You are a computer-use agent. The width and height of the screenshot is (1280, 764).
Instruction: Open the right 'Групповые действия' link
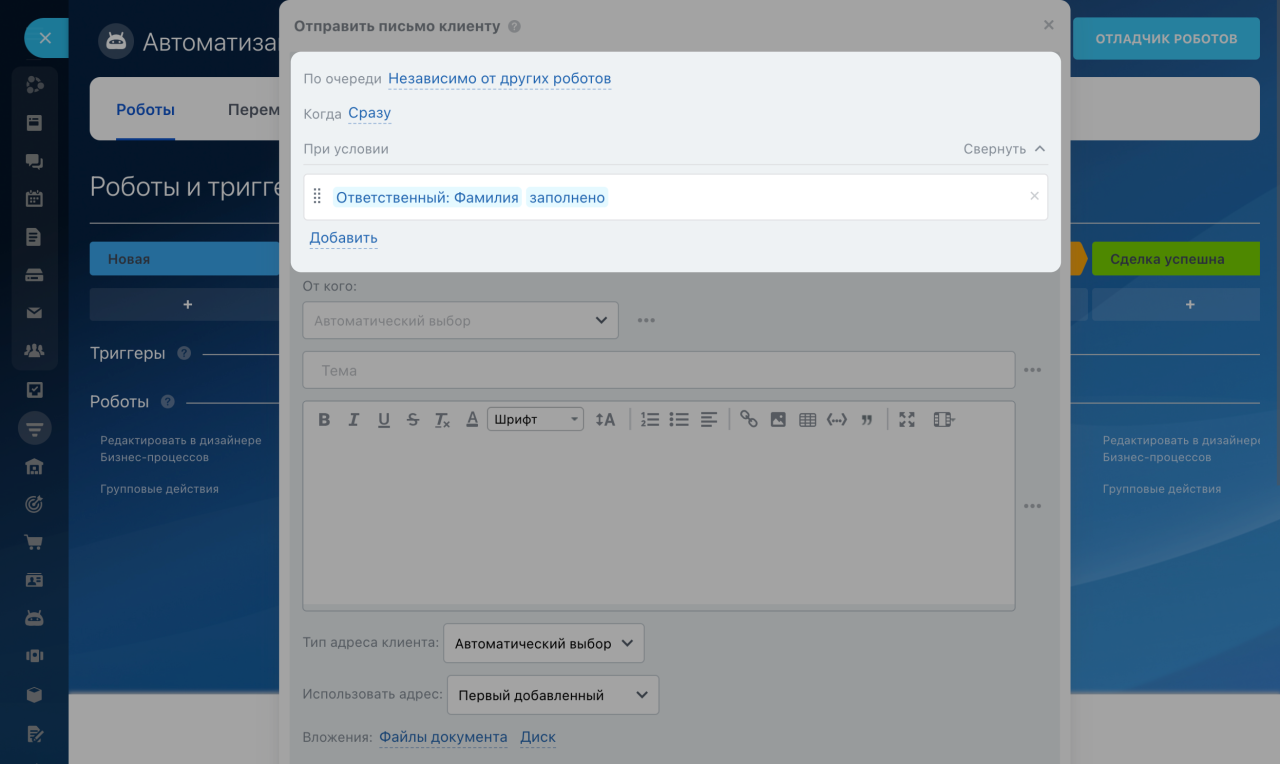pos(1162,489)
